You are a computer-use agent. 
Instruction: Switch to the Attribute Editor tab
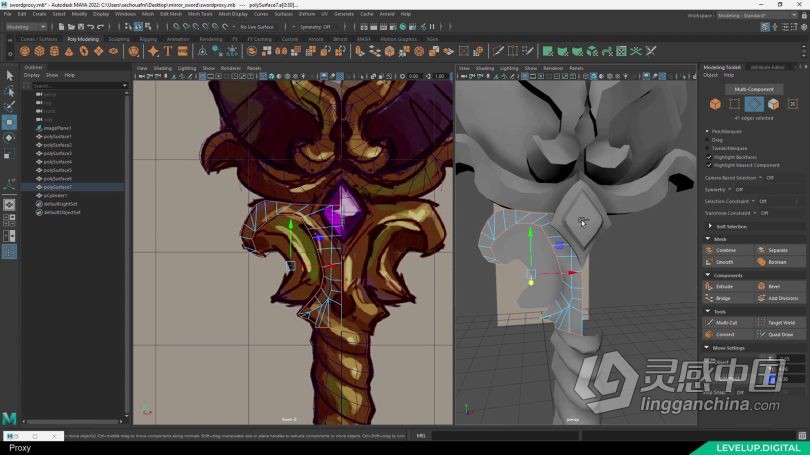coord(768,67)
